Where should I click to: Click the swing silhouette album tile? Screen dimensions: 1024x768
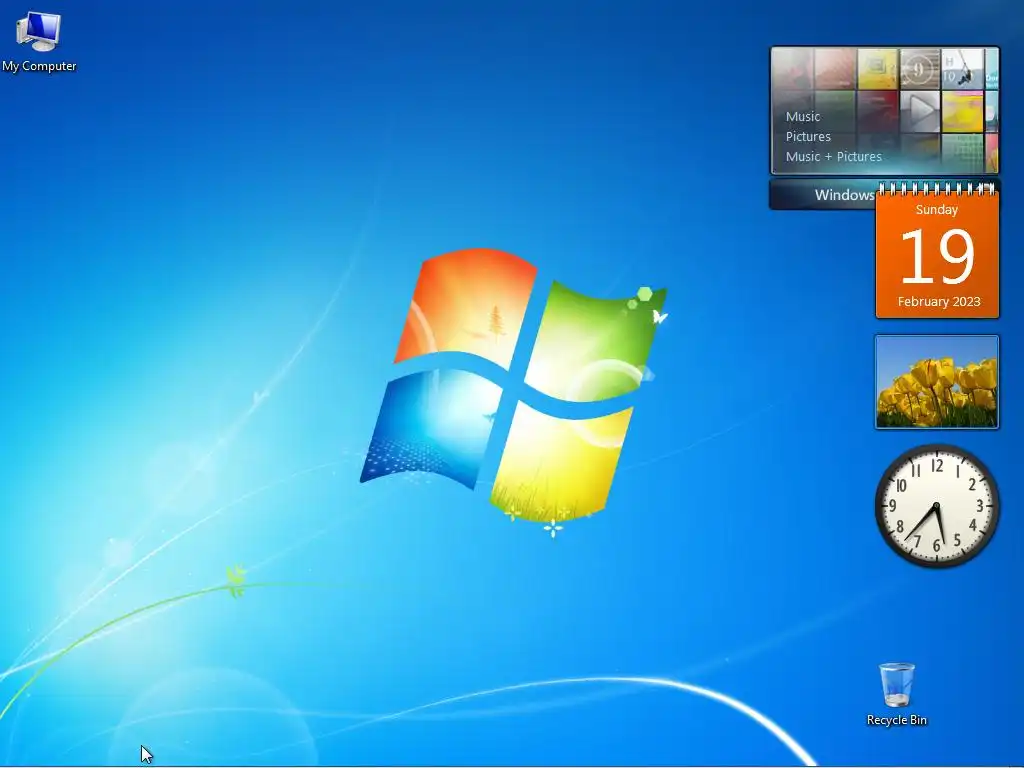tap(962, 68)
